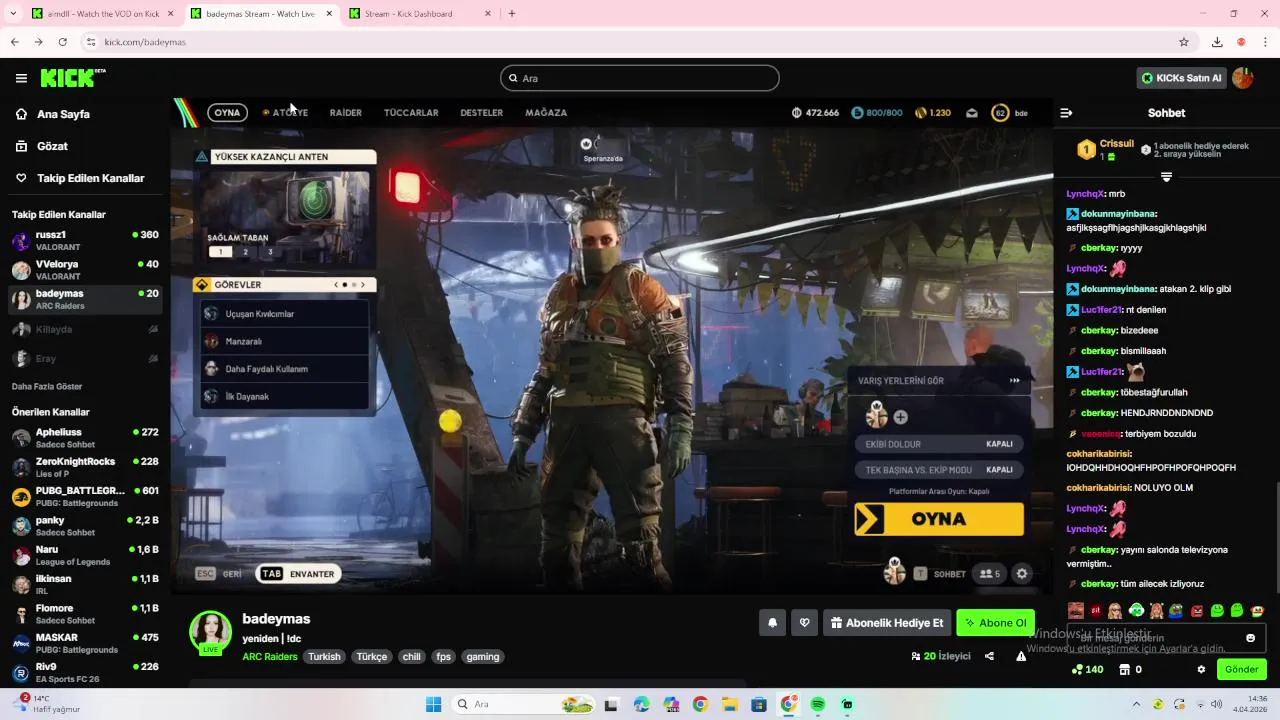This screenshot has width=1280, height=720.
Task: Bookmark this page with star icon
Action: 1184,42
